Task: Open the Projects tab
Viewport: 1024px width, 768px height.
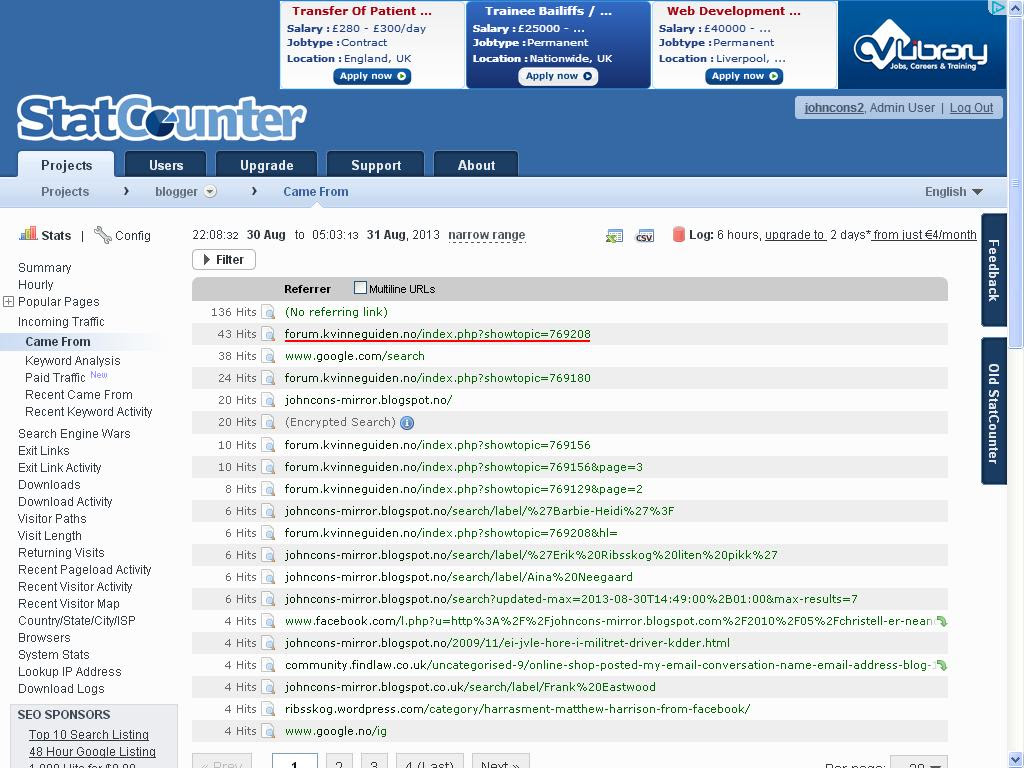Action: click(67, 165)
